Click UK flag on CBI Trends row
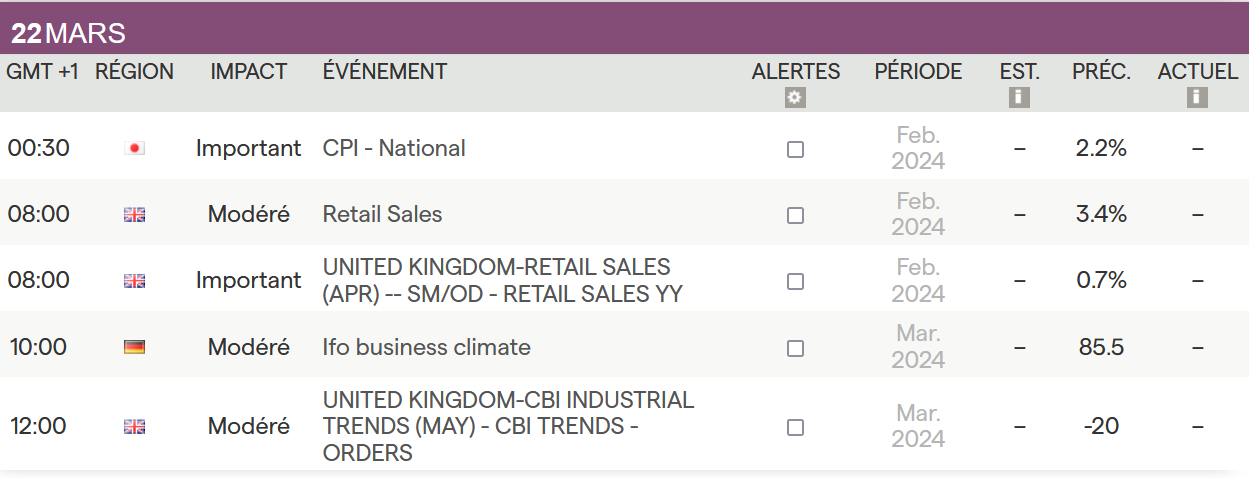 (x=134, y=427)
